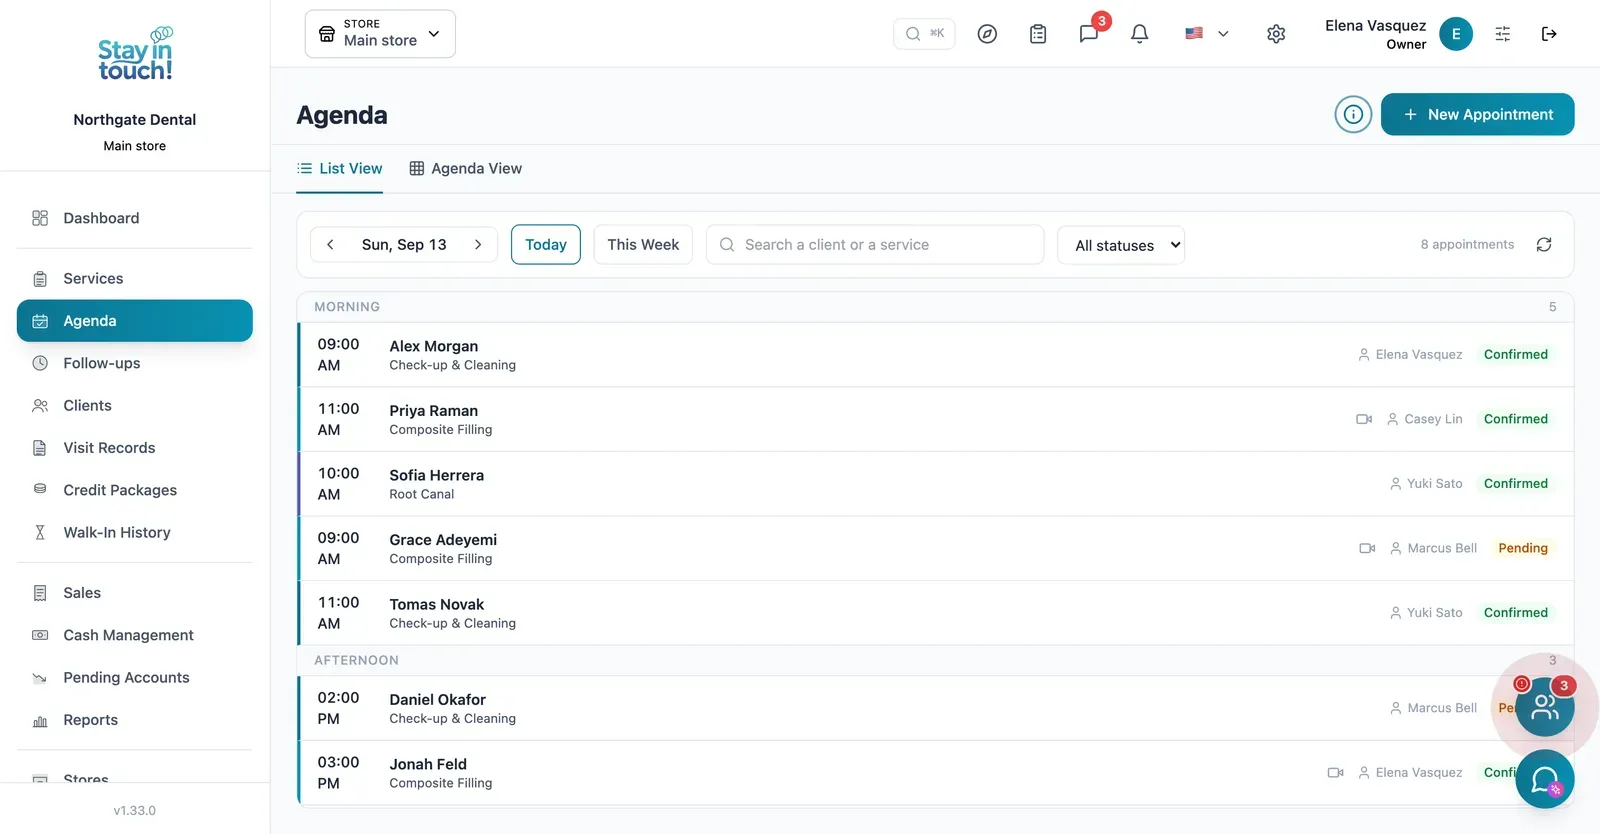Open Cash Management in the sidebar
The width and height of the screenshot is (1600, 834).
(135, 635)
